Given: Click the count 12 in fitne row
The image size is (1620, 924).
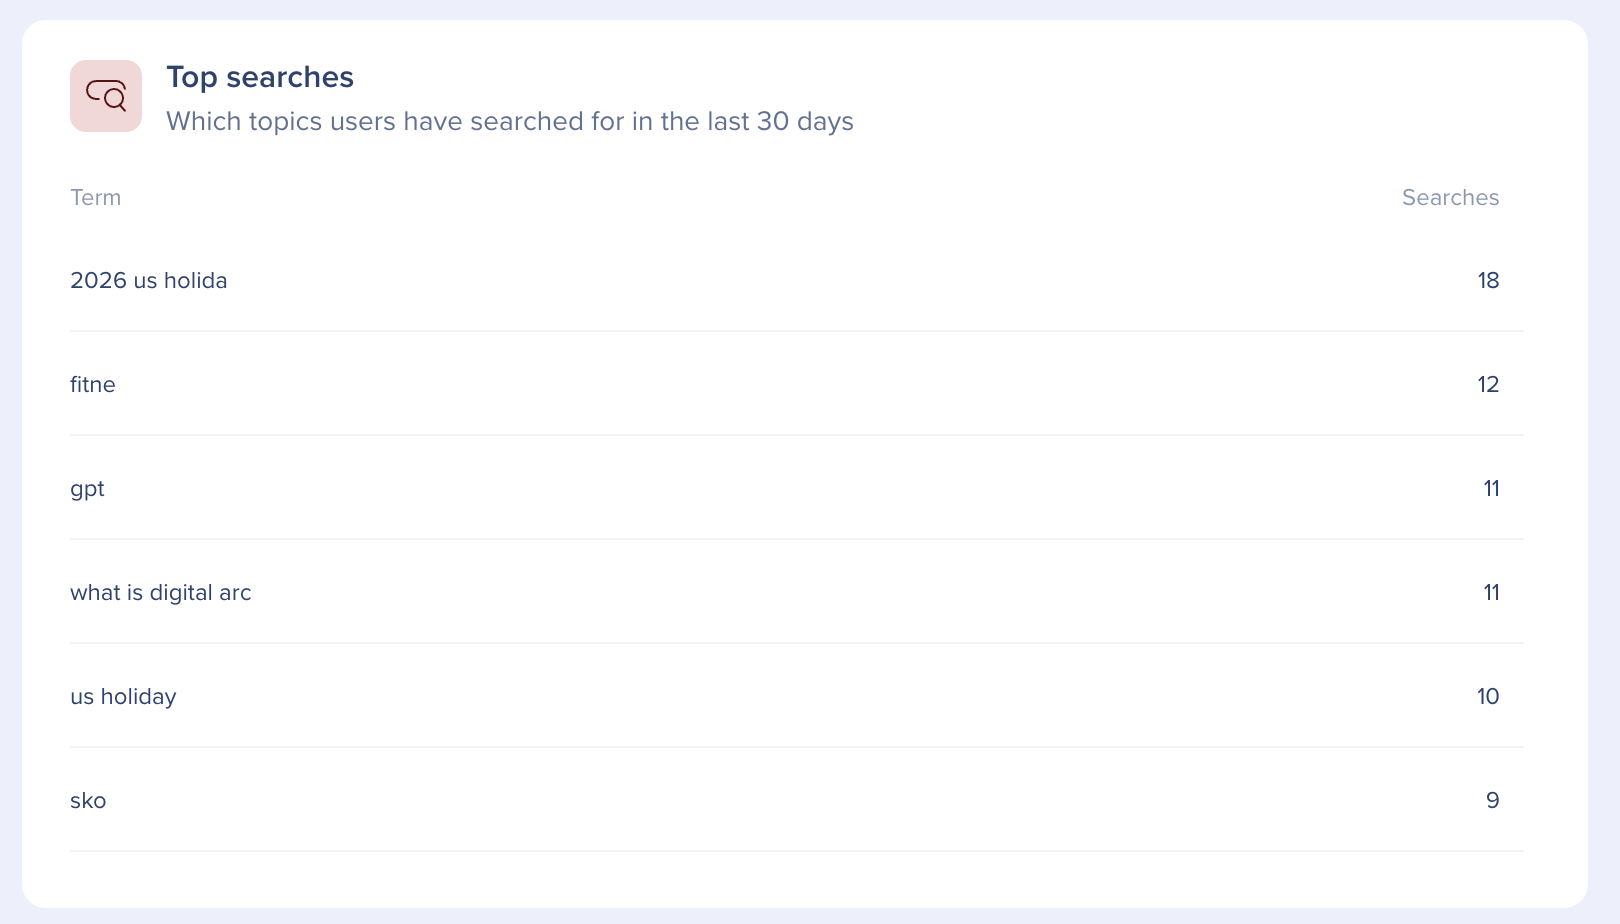Looking at the screenshot, I should pyautogui.click(x=1488, y=385).
